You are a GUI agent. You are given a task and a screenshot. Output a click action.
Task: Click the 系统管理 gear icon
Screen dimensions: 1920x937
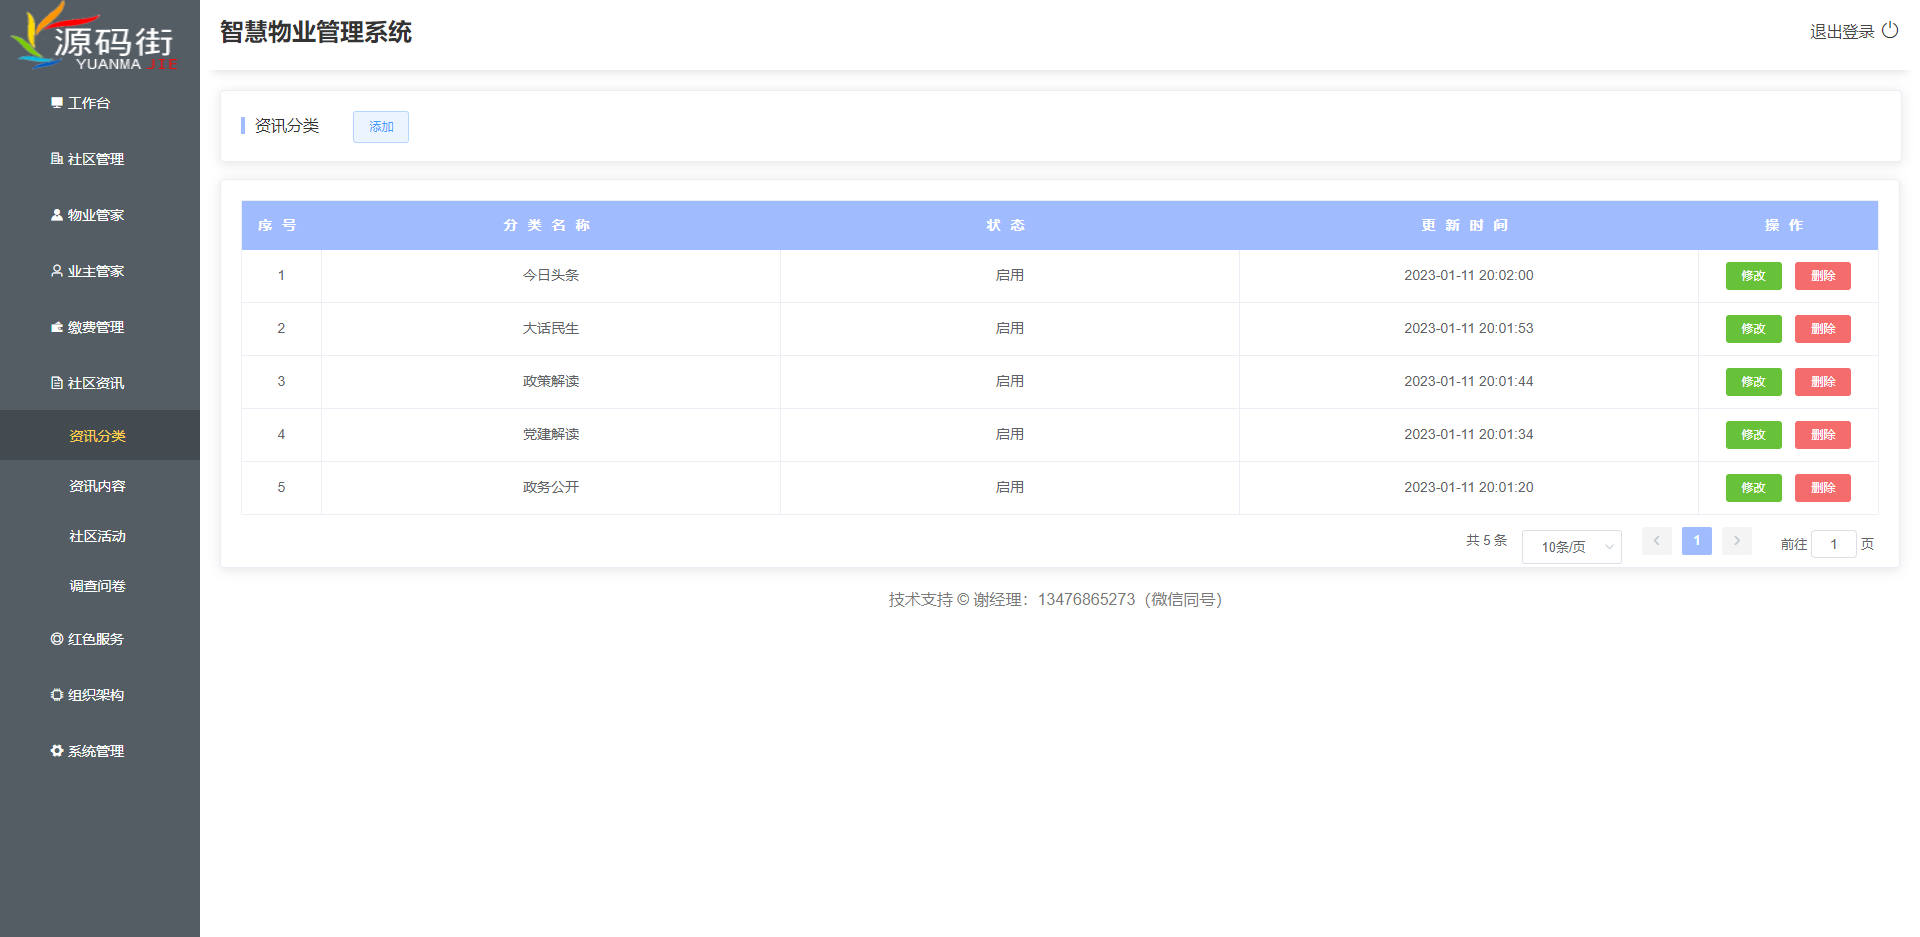point(57,751)
